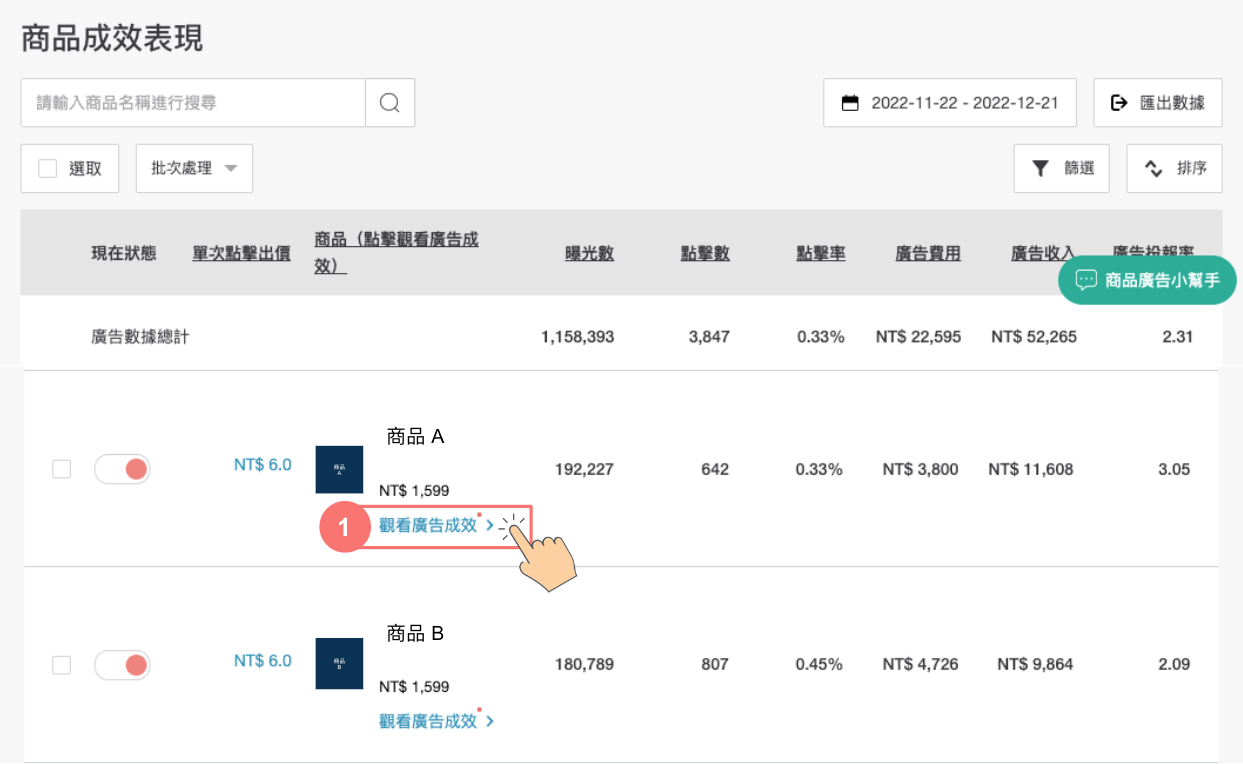Open the 商品廣告小幫手 chat bubble
Image resolution: width=1243 pixels, height=764 pixels.
[1146, 280]
